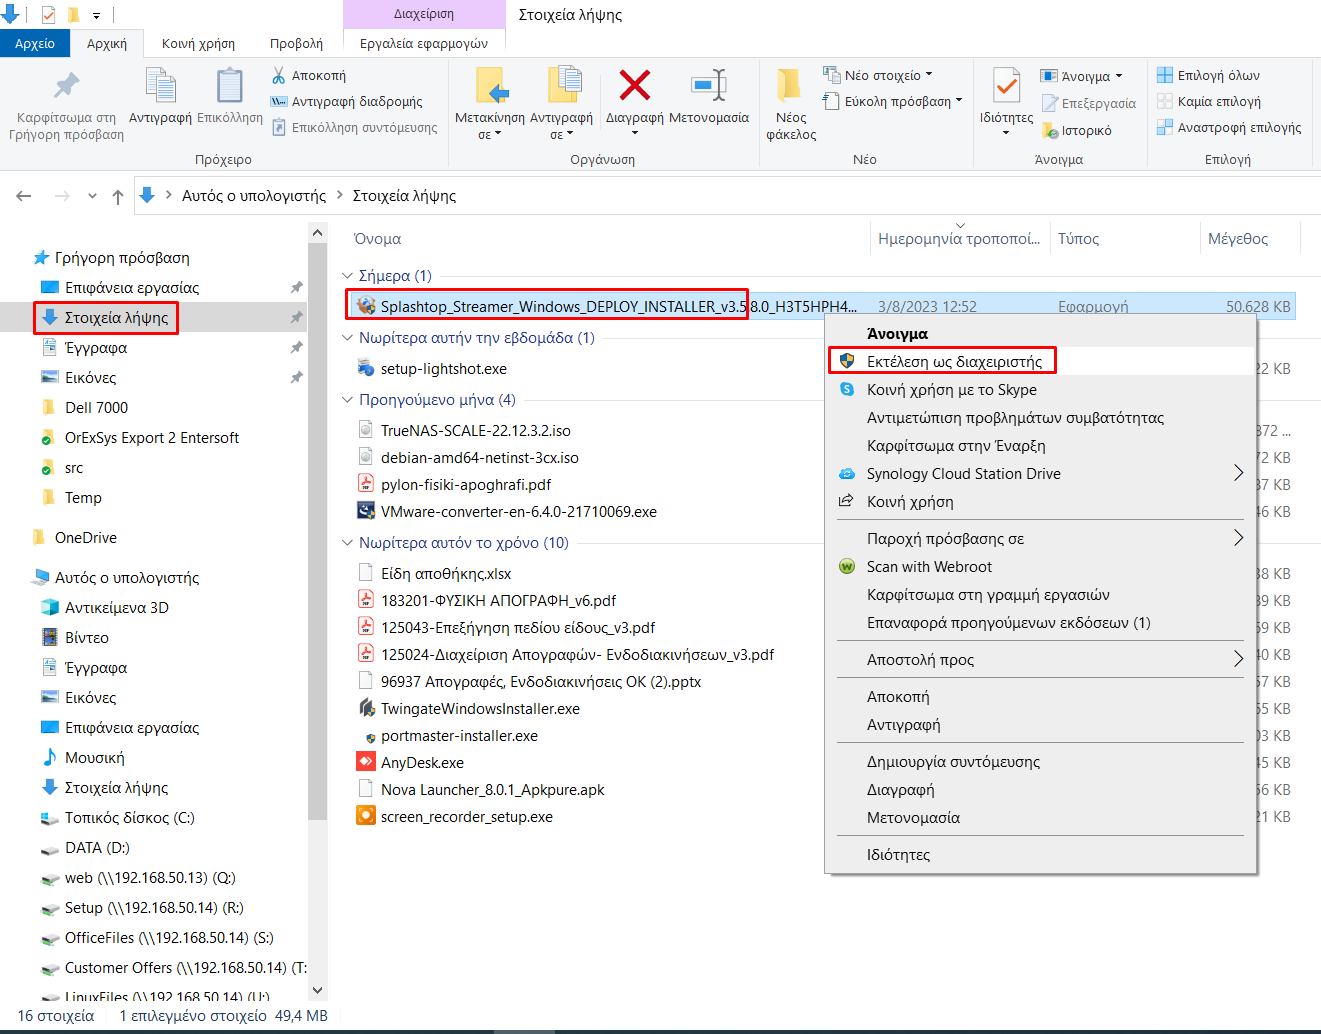Switch to the Προβολή ribbon tab
This screenshot has height=1034, width=1321.
[296, 44]
